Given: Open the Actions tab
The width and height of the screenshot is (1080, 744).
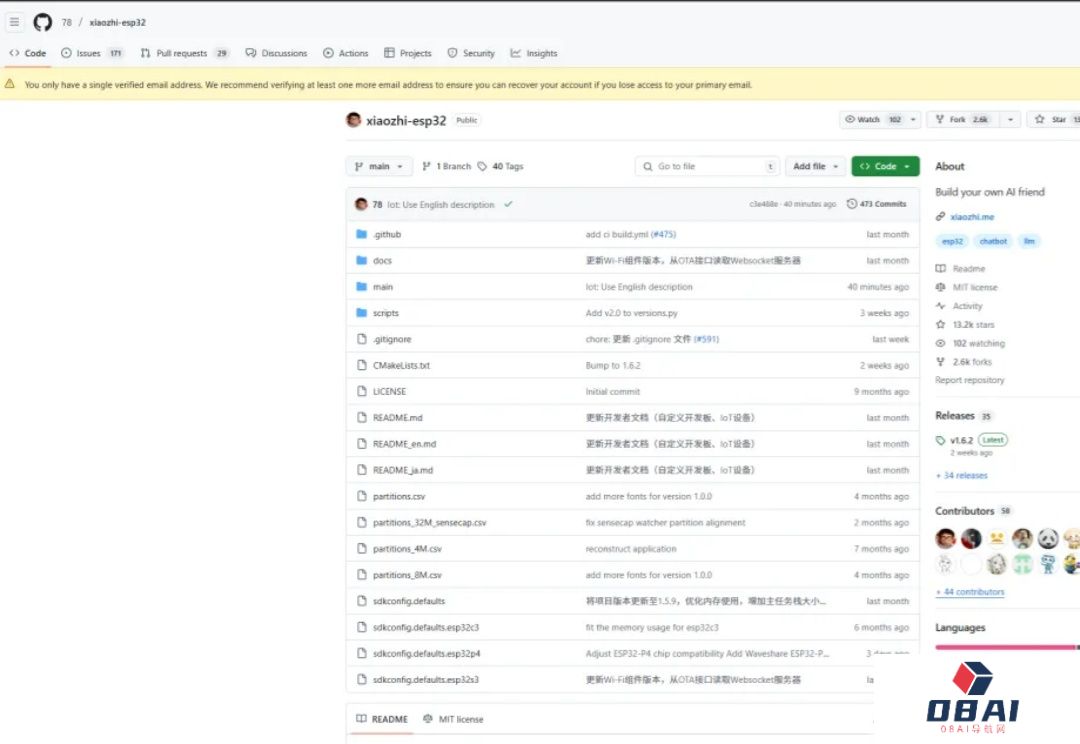Looking at the screenshot, I should 346,53.
